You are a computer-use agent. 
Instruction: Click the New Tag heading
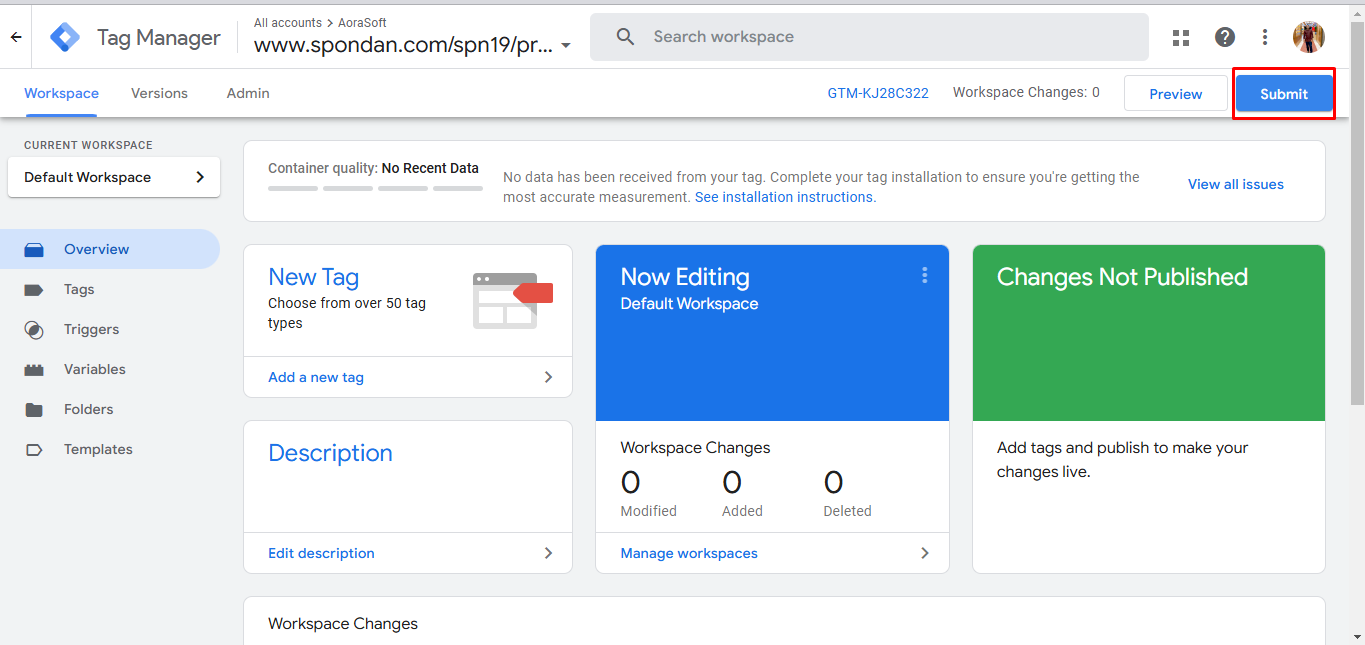pos(313,277)
